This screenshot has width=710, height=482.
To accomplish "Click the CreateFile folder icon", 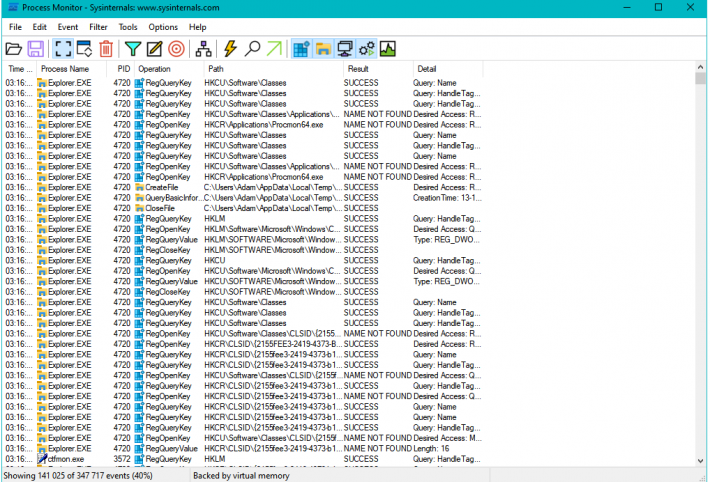I will (139, 187).
